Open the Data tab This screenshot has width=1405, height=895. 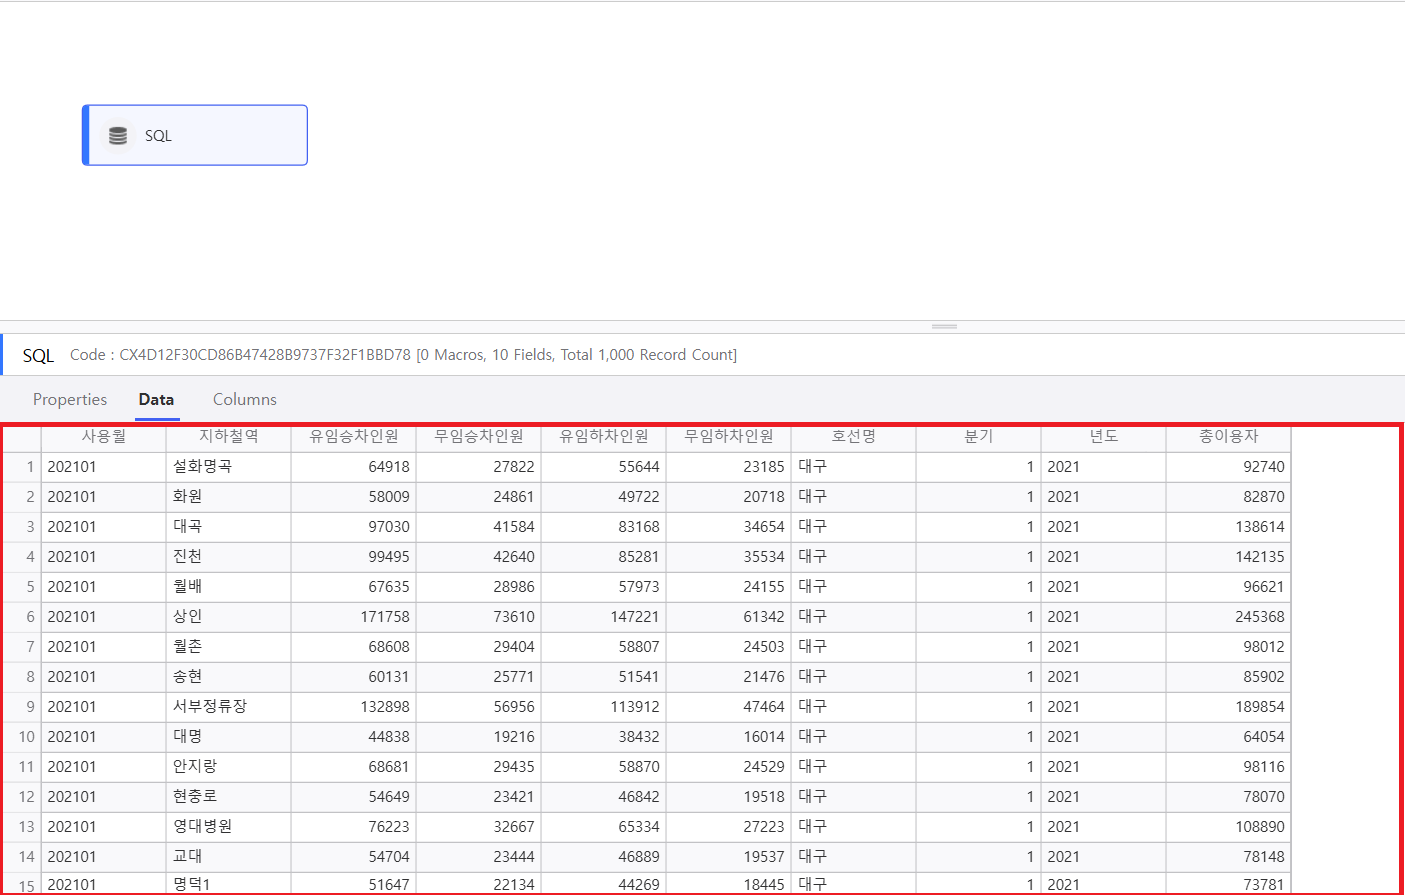coord(156,399)
